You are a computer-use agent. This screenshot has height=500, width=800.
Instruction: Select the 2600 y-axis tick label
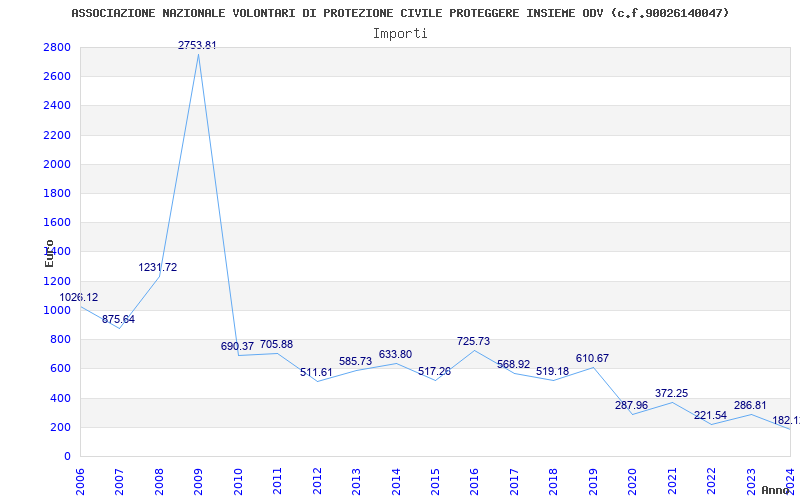tap(57, 77)
